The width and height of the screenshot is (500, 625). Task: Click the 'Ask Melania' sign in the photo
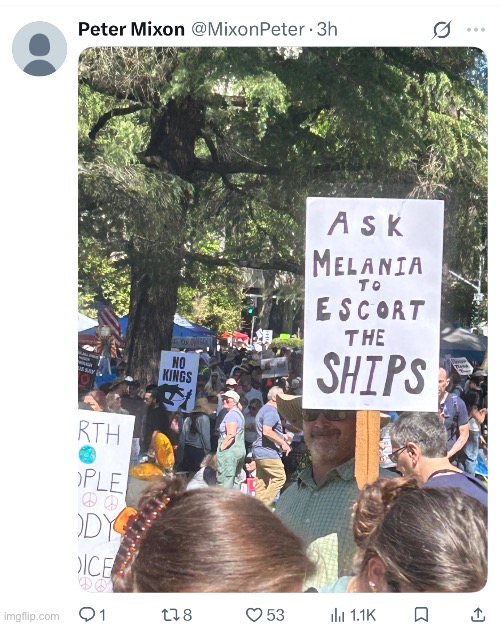click(373, 304)
